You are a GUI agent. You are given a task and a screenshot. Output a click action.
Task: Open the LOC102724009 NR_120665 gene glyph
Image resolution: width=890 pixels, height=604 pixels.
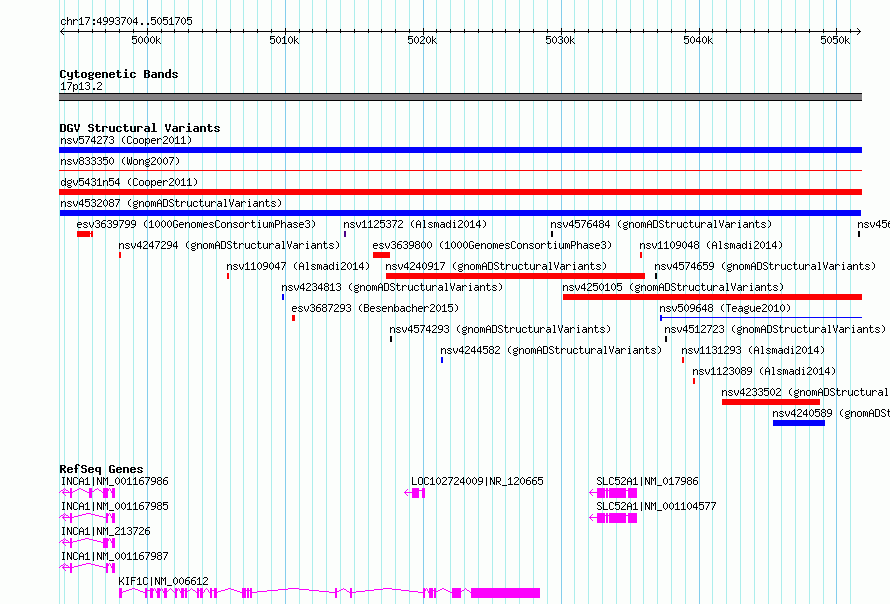point(414,493)
